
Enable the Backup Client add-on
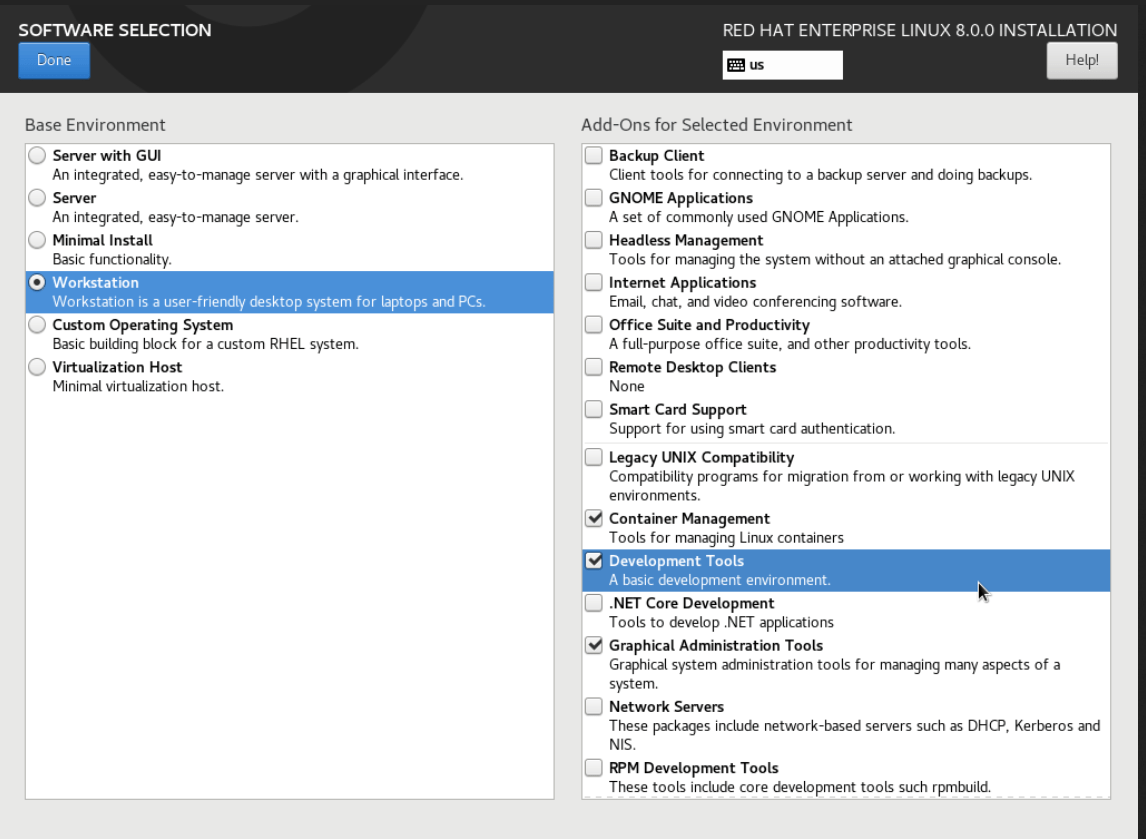(593, 155)
